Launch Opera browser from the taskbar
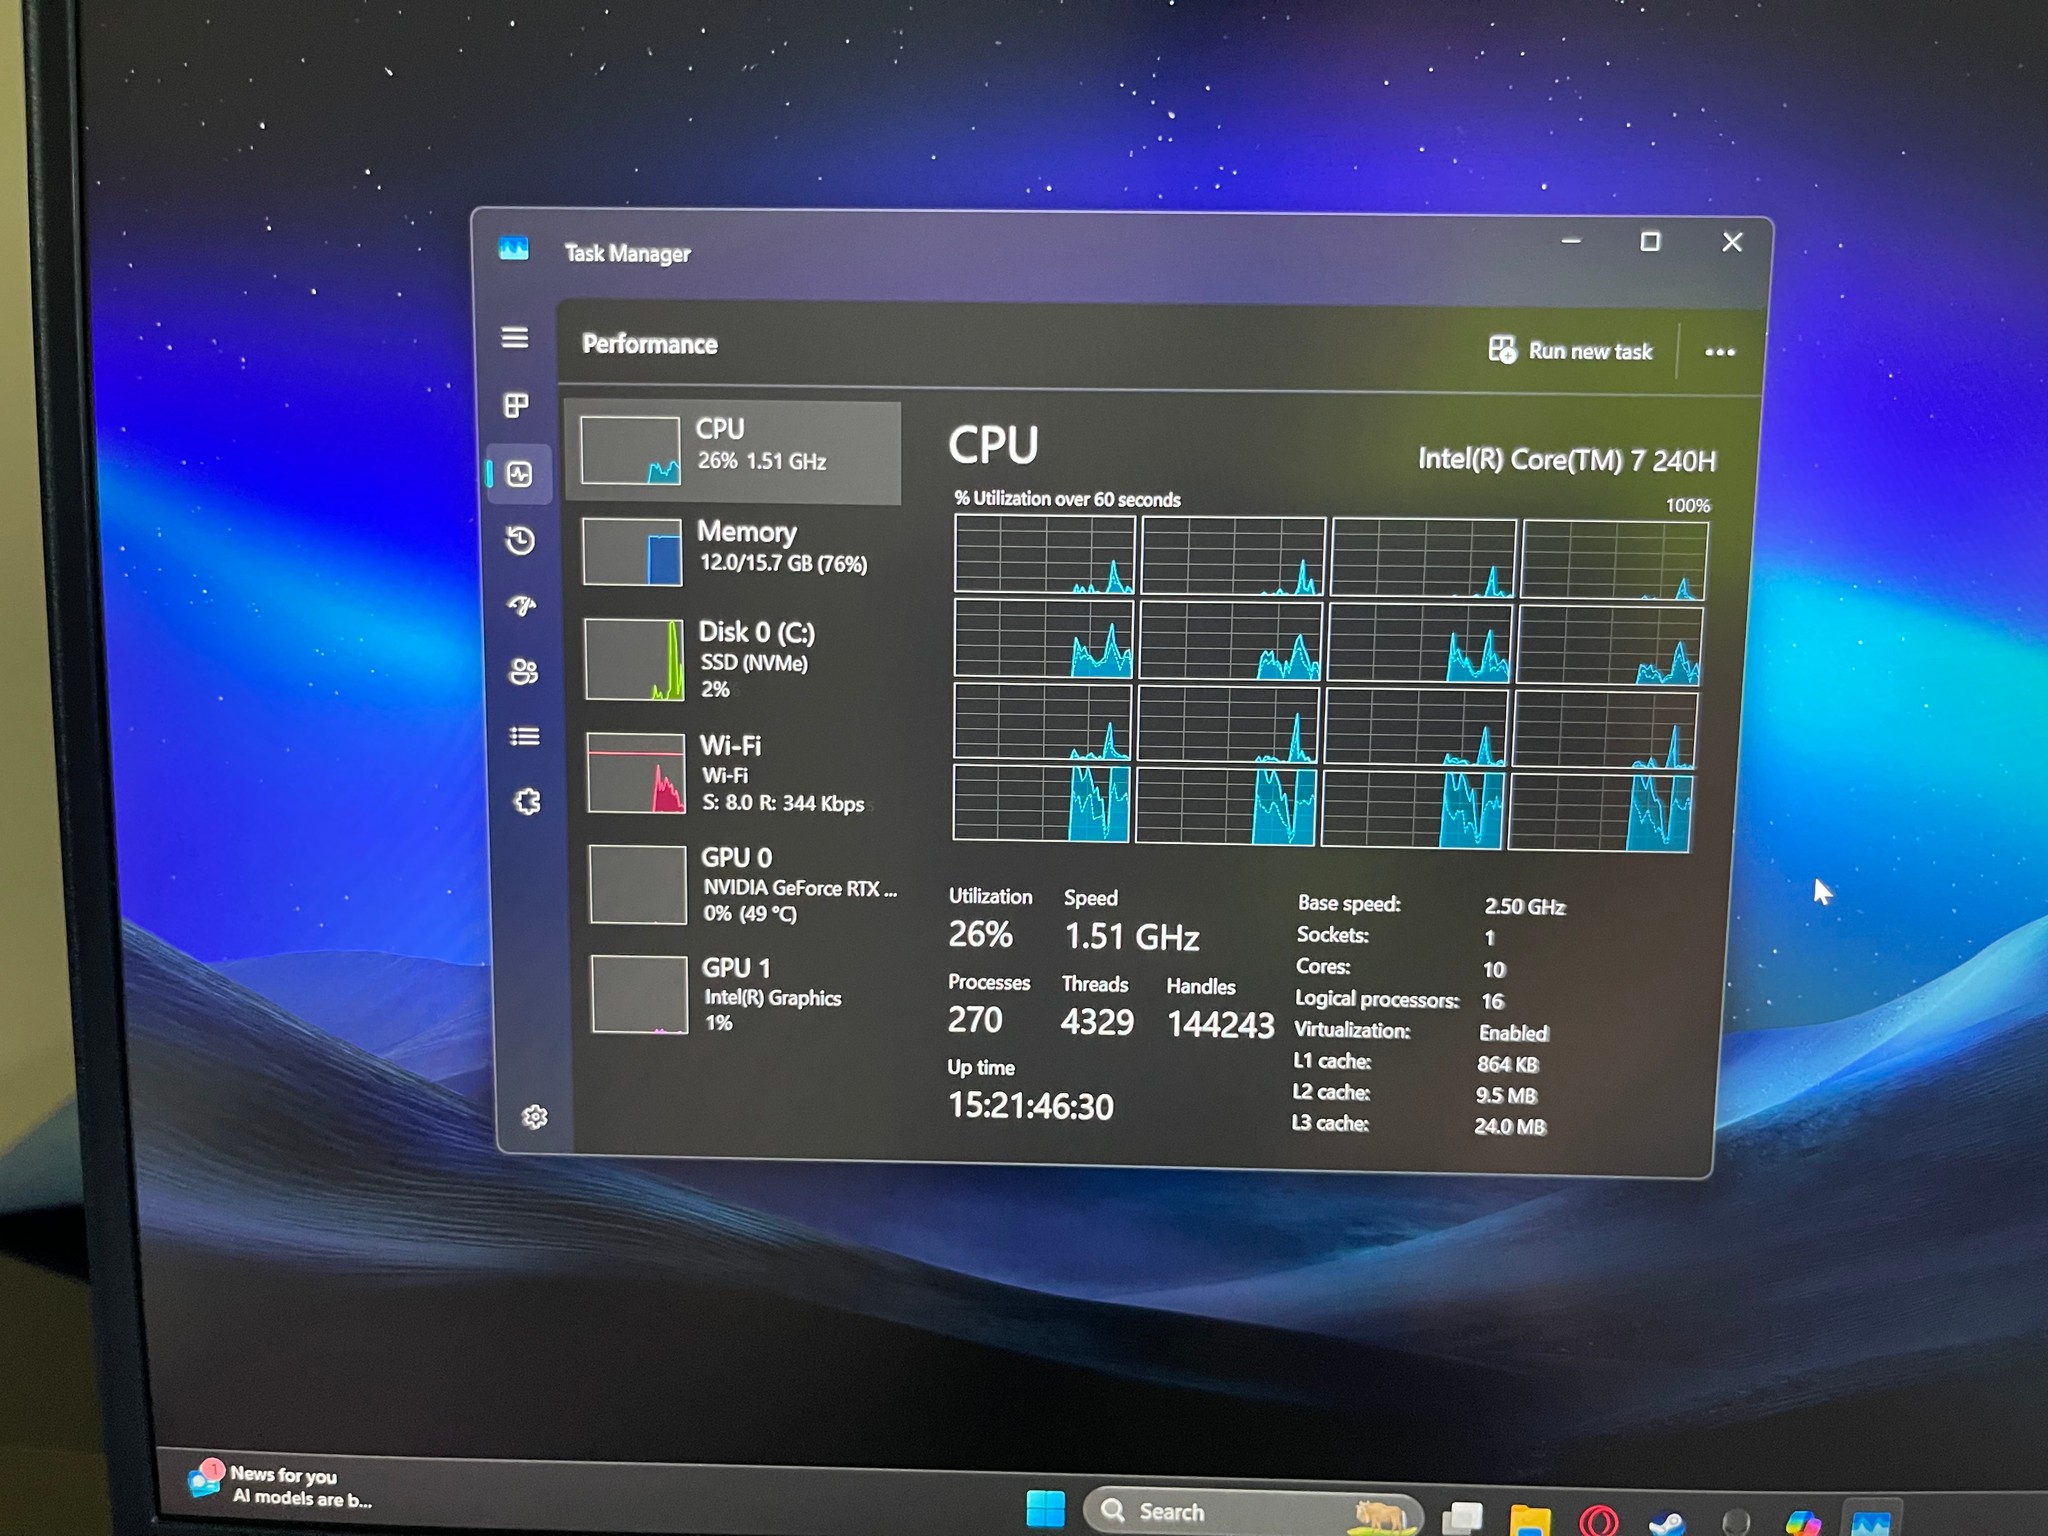2048x1536 pixels. click(1598, 1521)
